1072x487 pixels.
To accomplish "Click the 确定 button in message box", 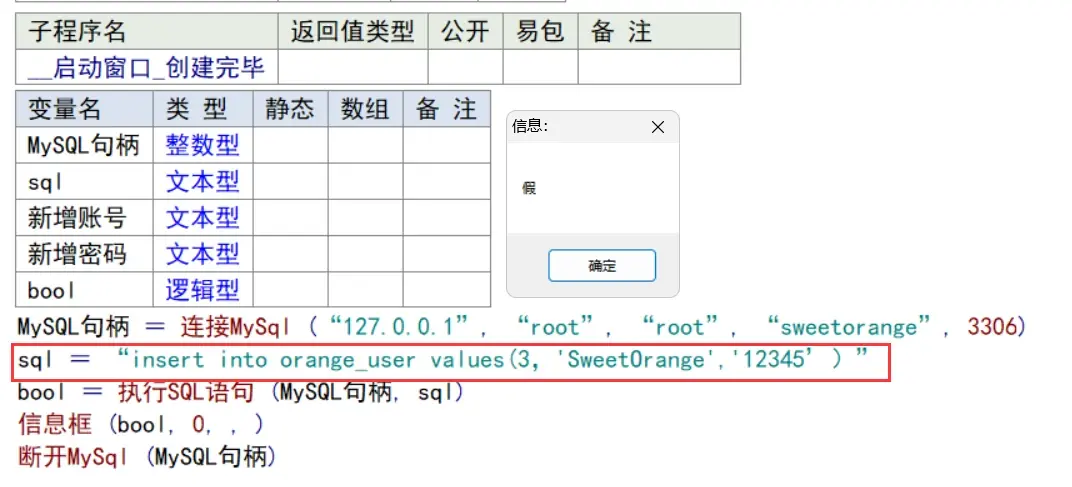I will pos(602,265).
